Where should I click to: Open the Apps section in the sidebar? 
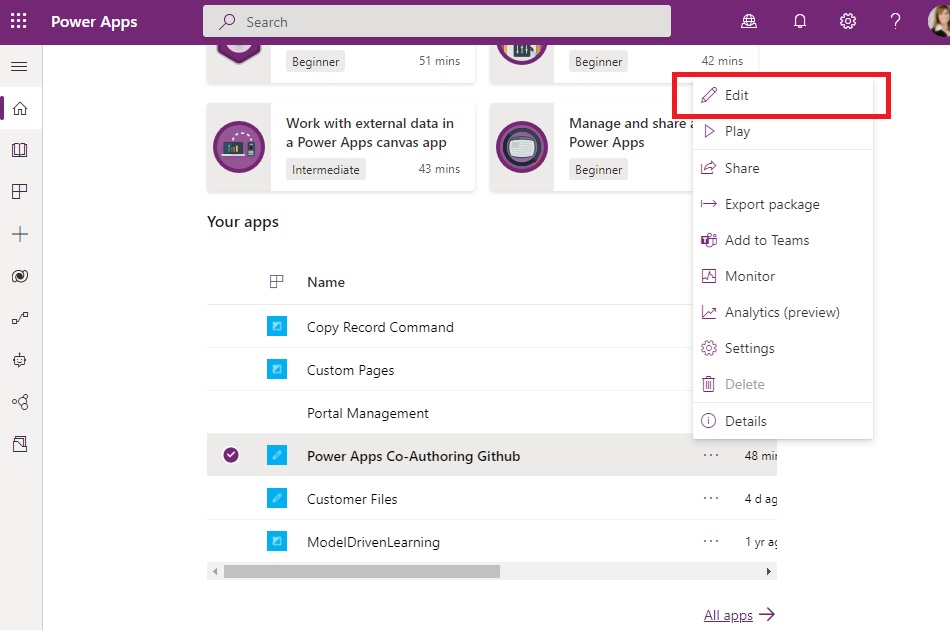click(x=20, y=191)
